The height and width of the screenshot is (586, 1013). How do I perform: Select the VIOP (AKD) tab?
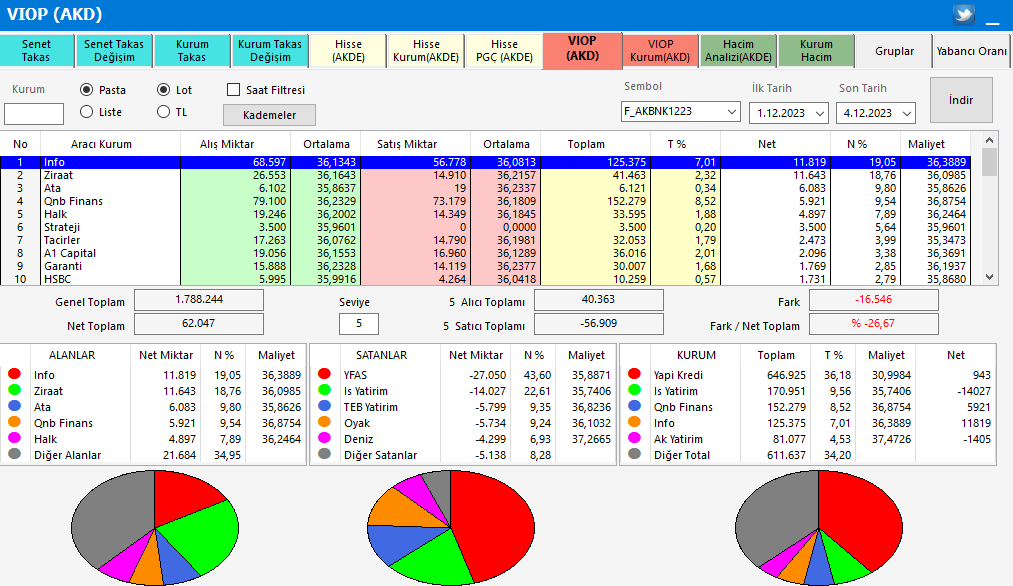[582, 49]
